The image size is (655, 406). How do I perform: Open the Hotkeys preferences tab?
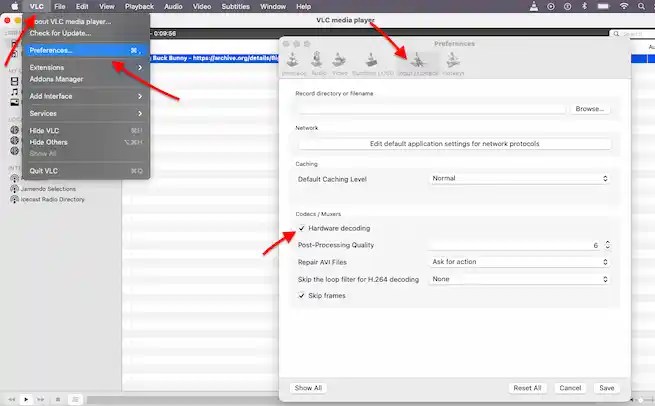[x=453, y=64]
